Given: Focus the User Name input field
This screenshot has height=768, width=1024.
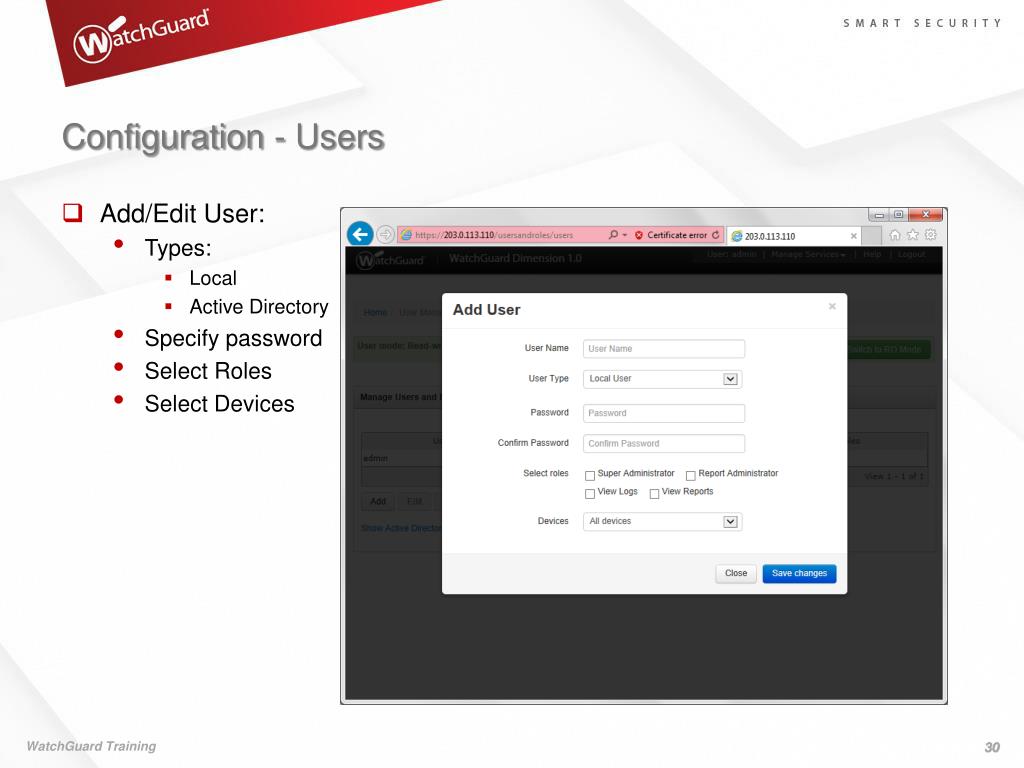Looking at the screenshot, I should [664, 349].
